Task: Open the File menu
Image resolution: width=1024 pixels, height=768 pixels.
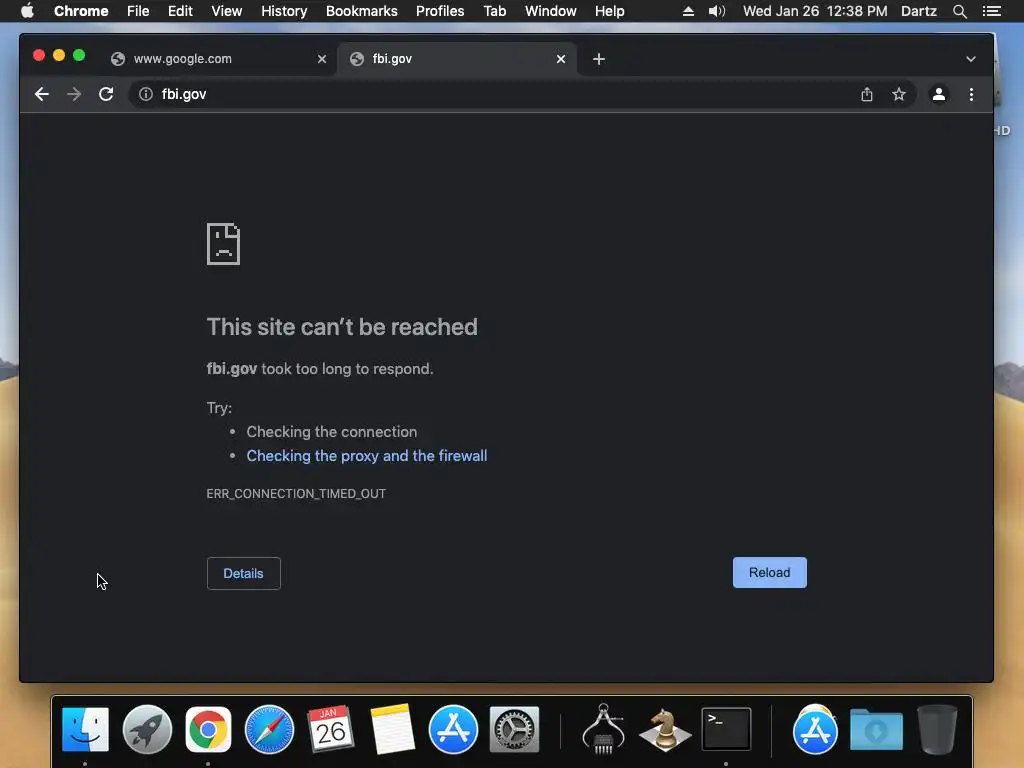Action: point(138,11)
